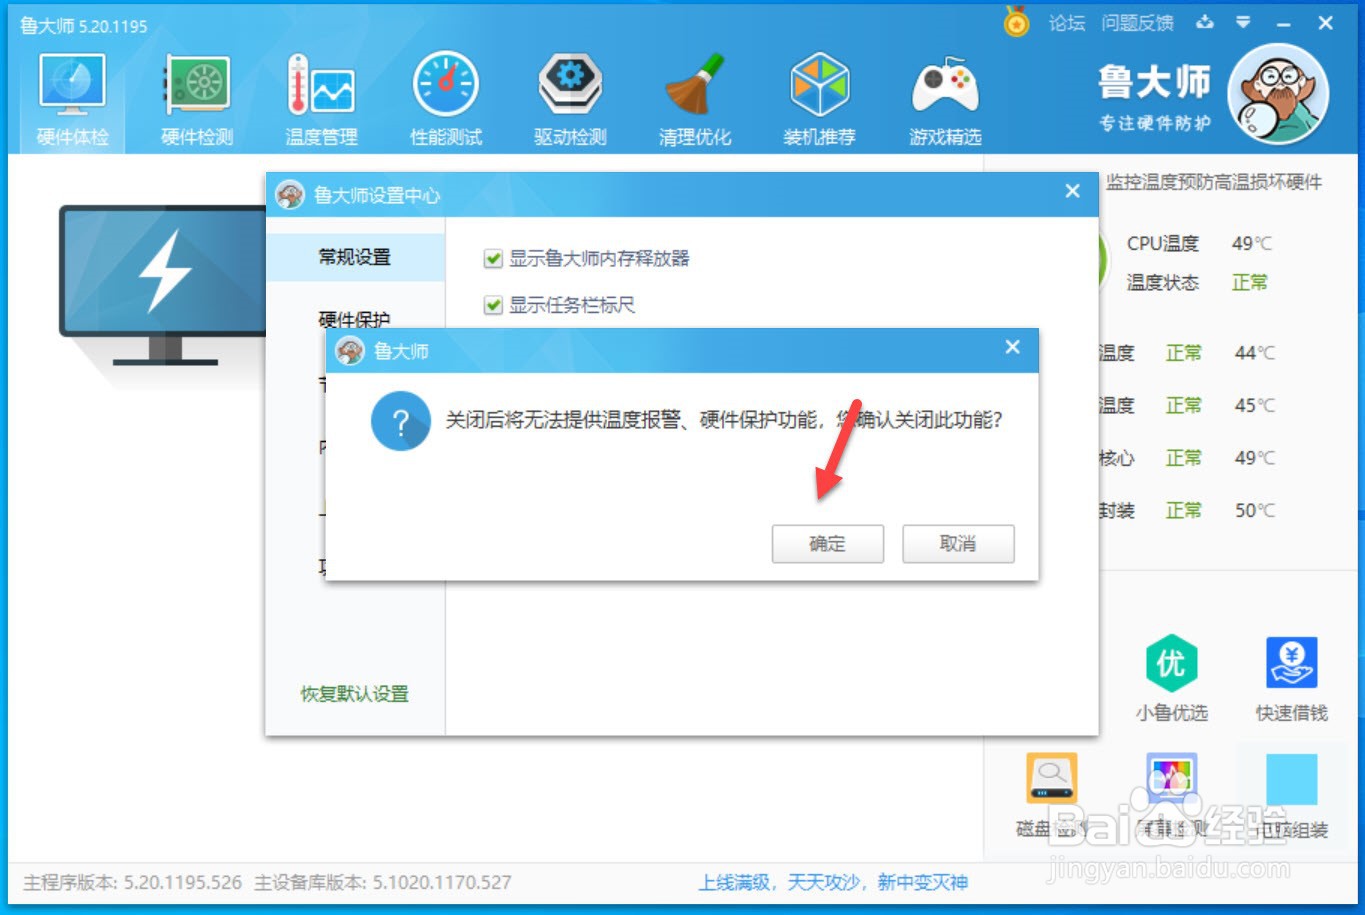The height and width of the screenshot is (915, 1365).
Task: Click the 封装 50℃ temperature value
Action: [x=1254, y=510]
